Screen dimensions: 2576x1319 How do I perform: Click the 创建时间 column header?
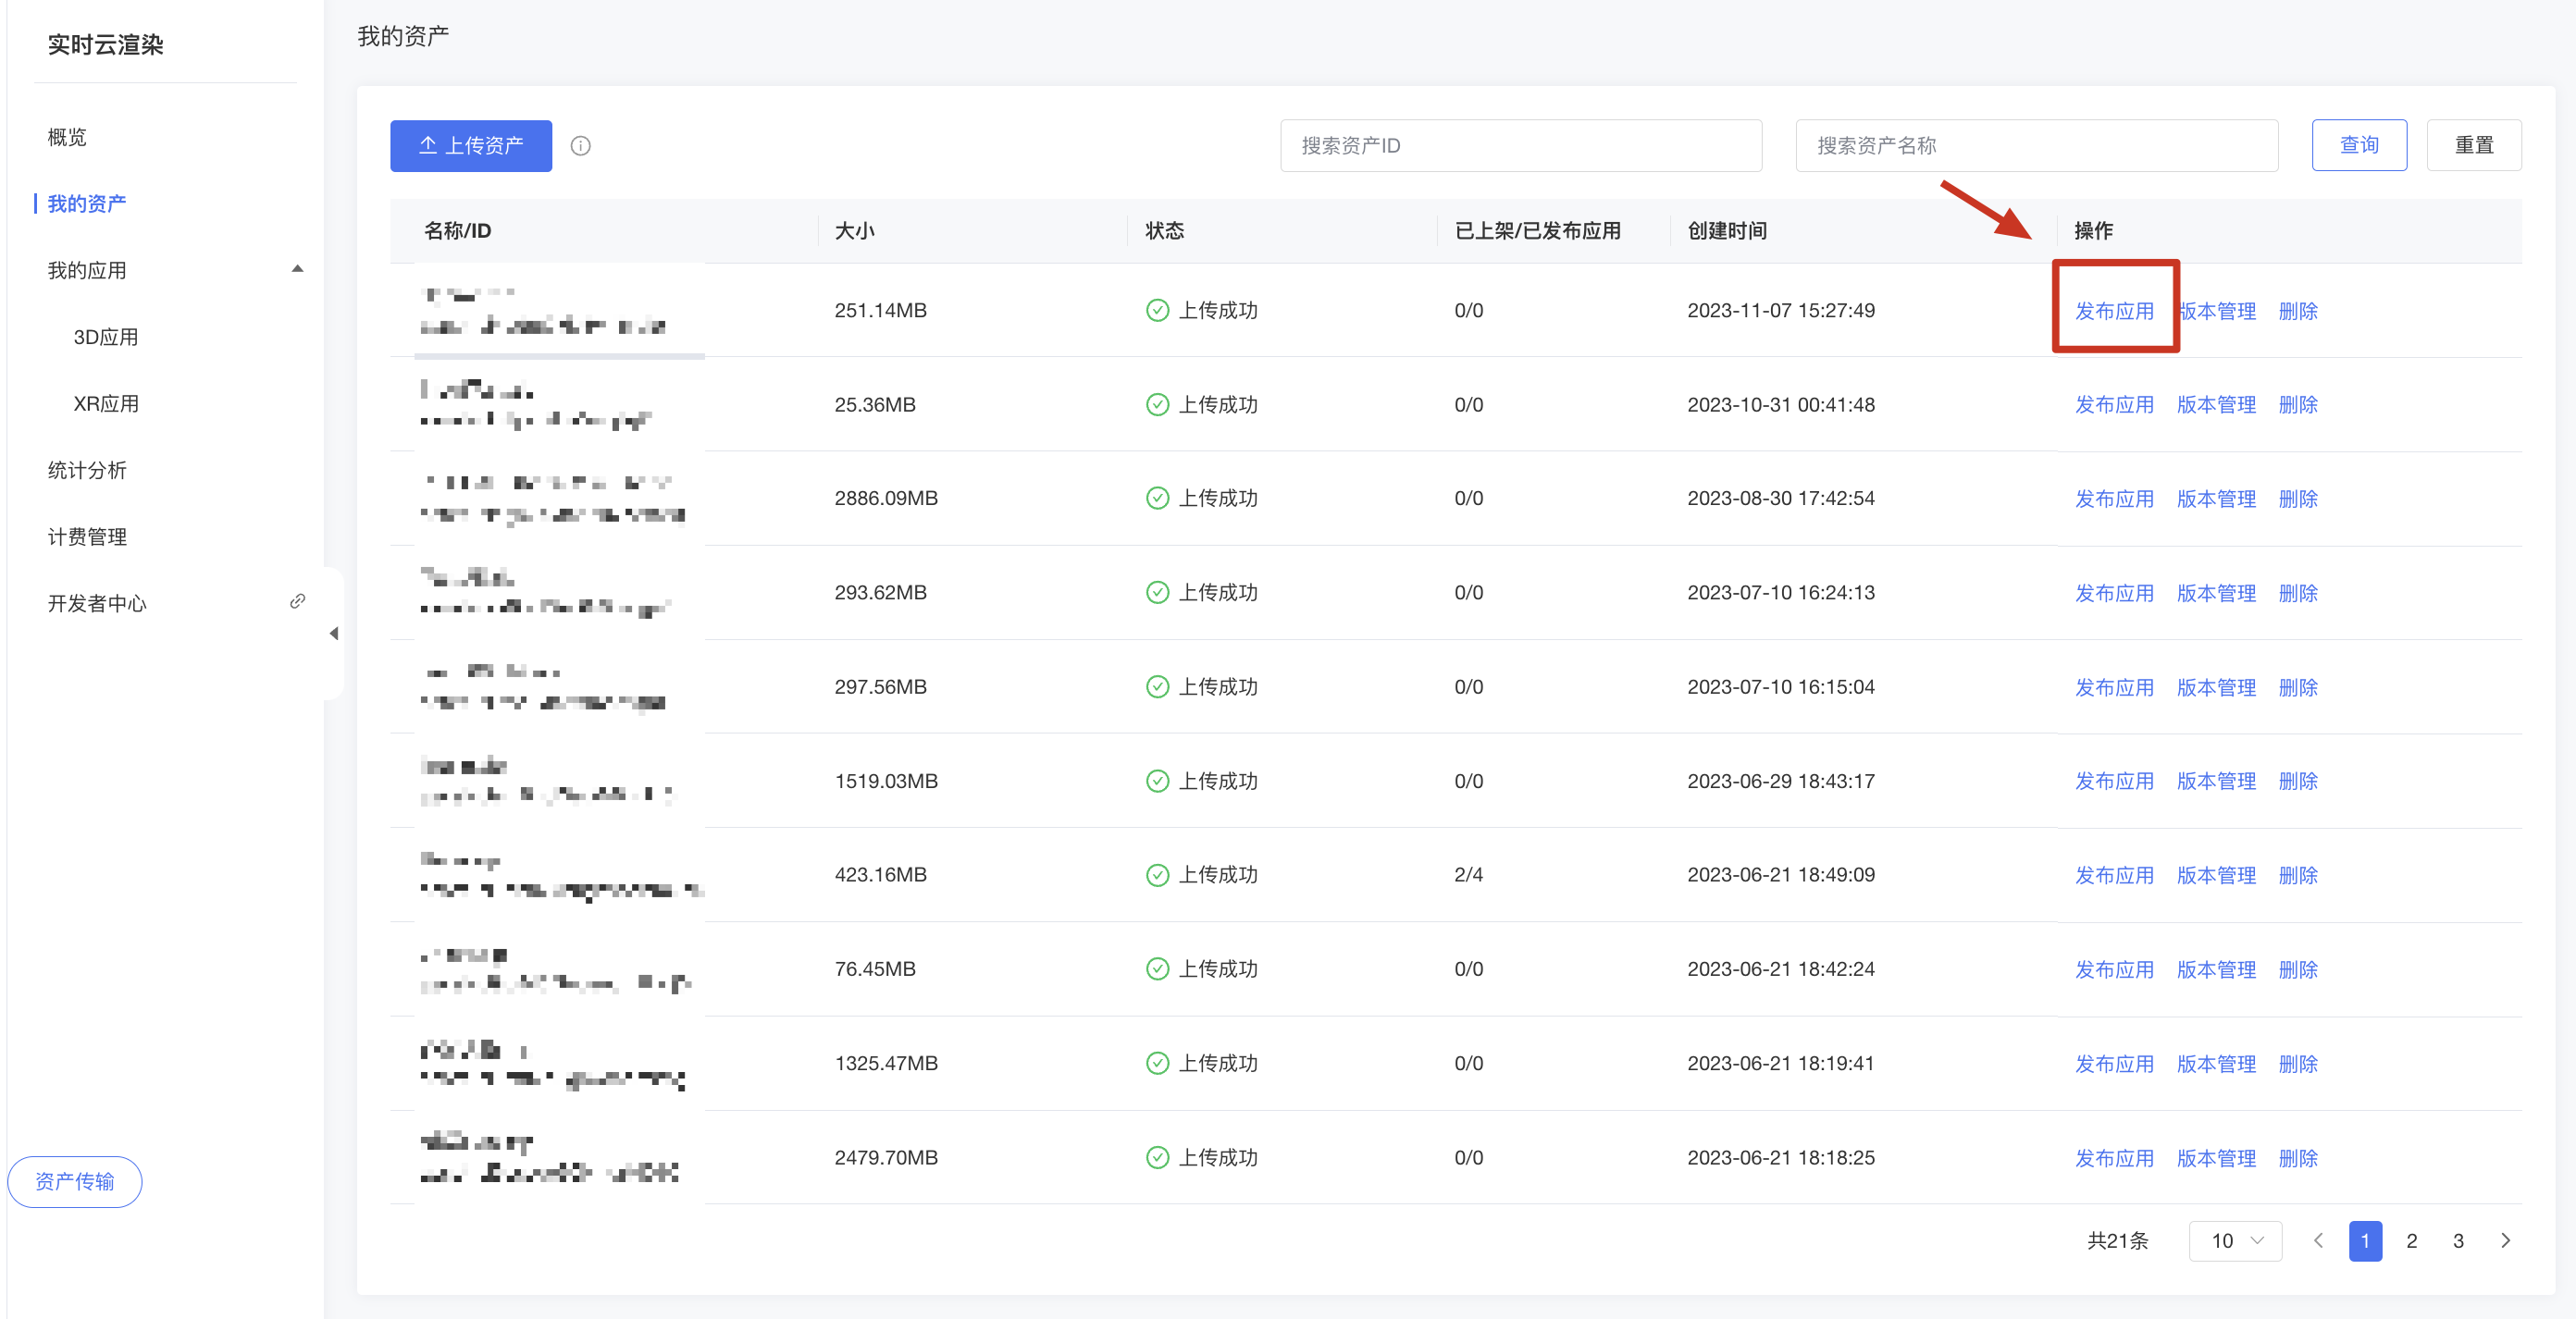(1727, 231)
